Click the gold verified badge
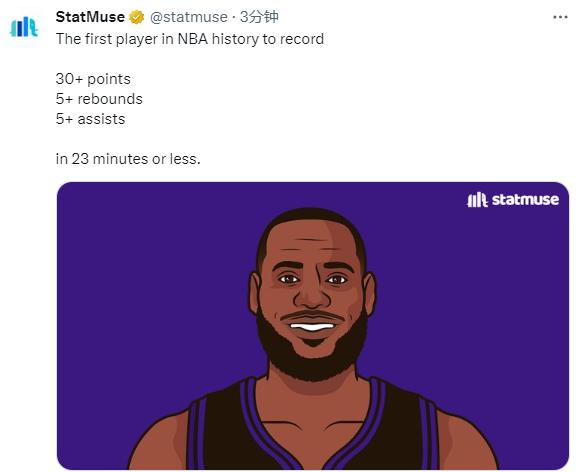Image resolution: width=578 pixels, height=472 pixels. 137,17
